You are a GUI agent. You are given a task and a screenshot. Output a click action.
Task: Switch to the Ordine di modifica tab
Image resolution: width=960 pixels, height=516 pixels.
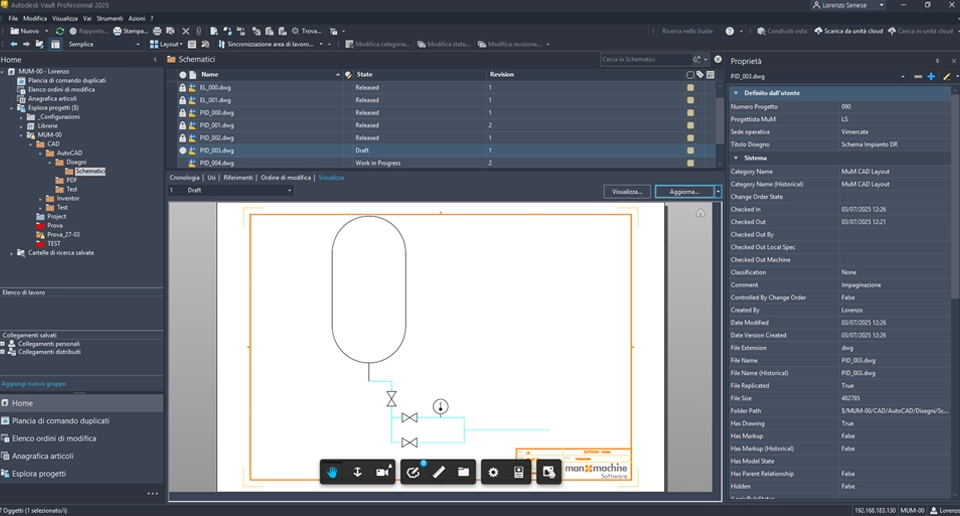tap(286, 178)
